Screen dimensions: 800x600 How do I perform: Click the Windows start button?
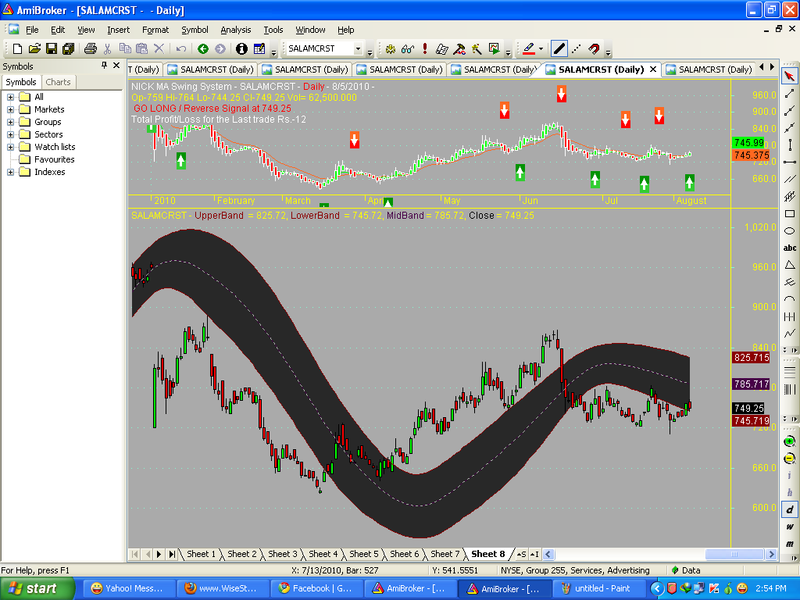click(37, 588)
